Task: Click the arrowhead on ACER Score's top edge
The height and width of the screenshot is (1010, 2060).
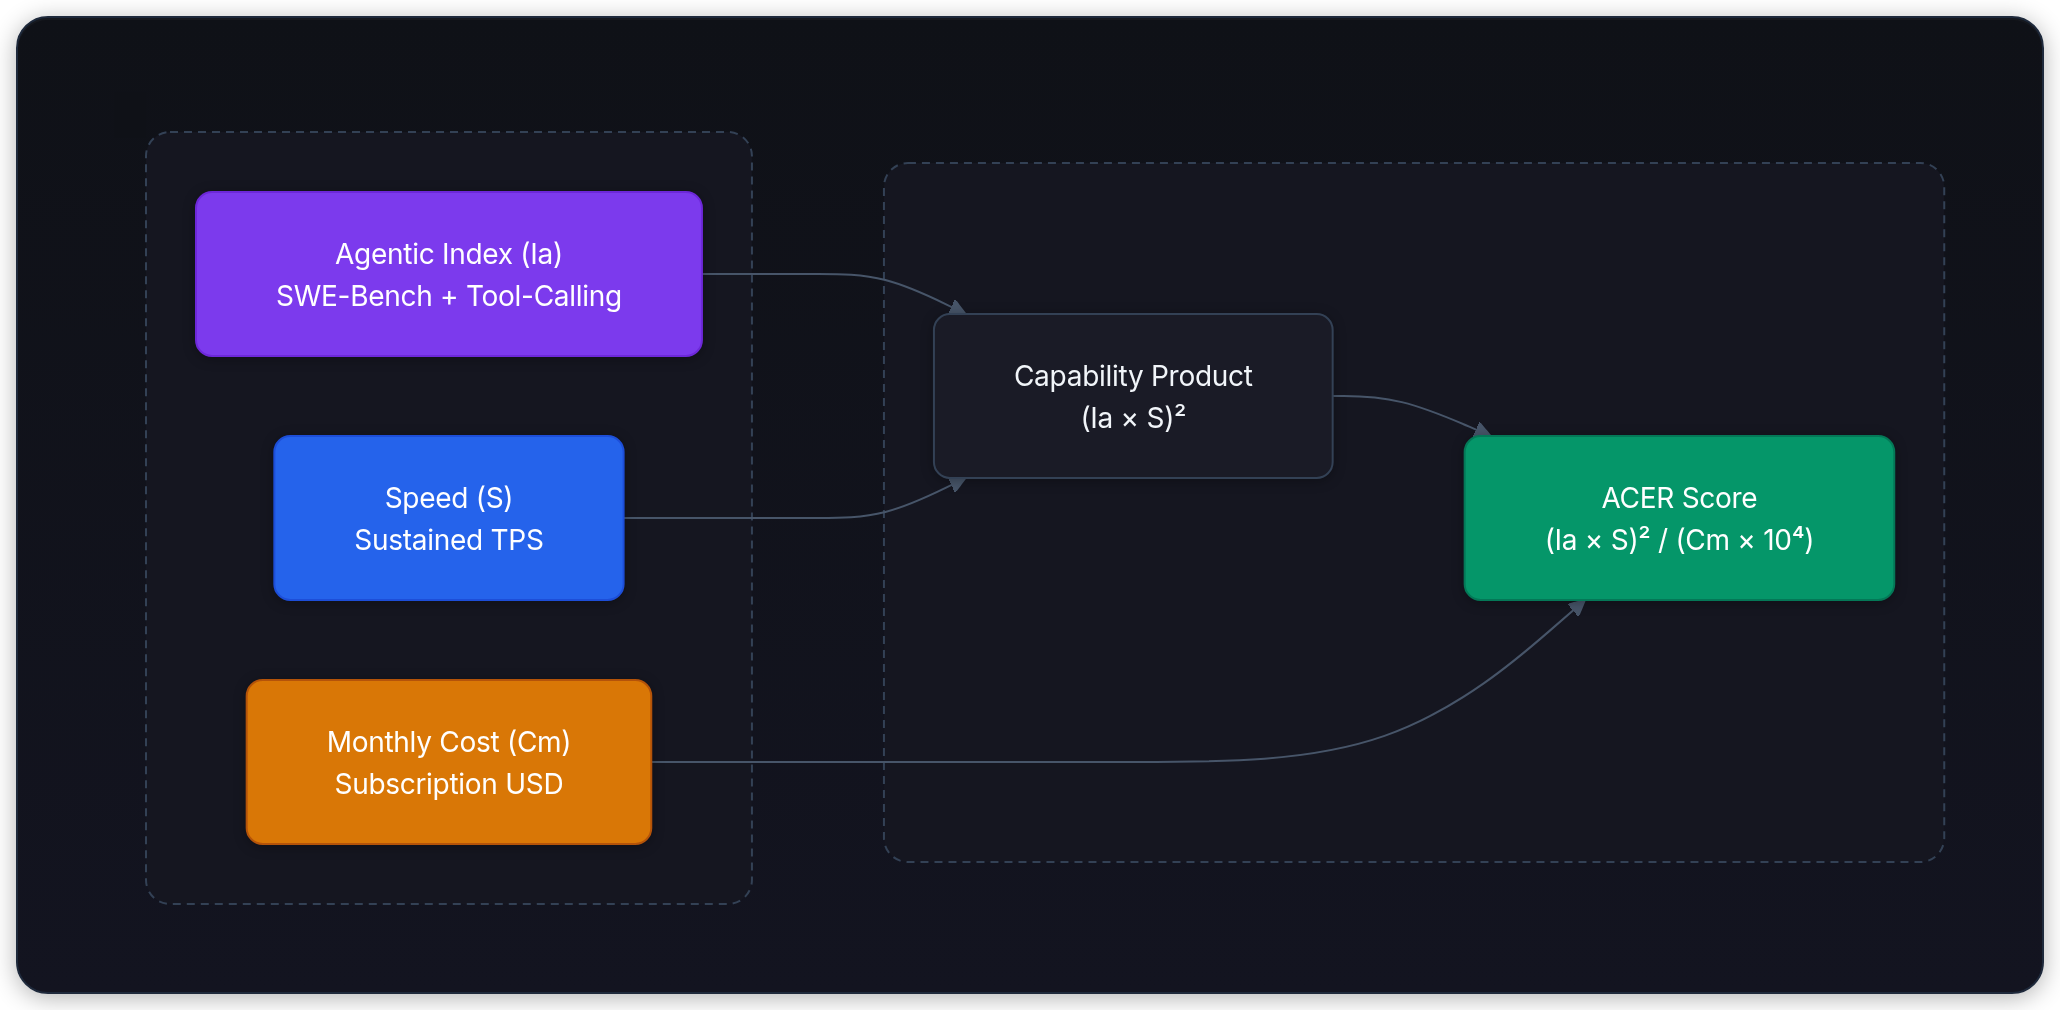Action: pos(1482,430)
